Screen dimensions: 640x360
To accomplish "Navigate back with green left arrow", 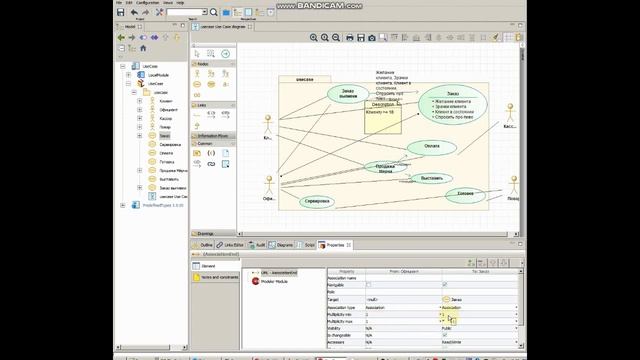I will coord(121,38).
